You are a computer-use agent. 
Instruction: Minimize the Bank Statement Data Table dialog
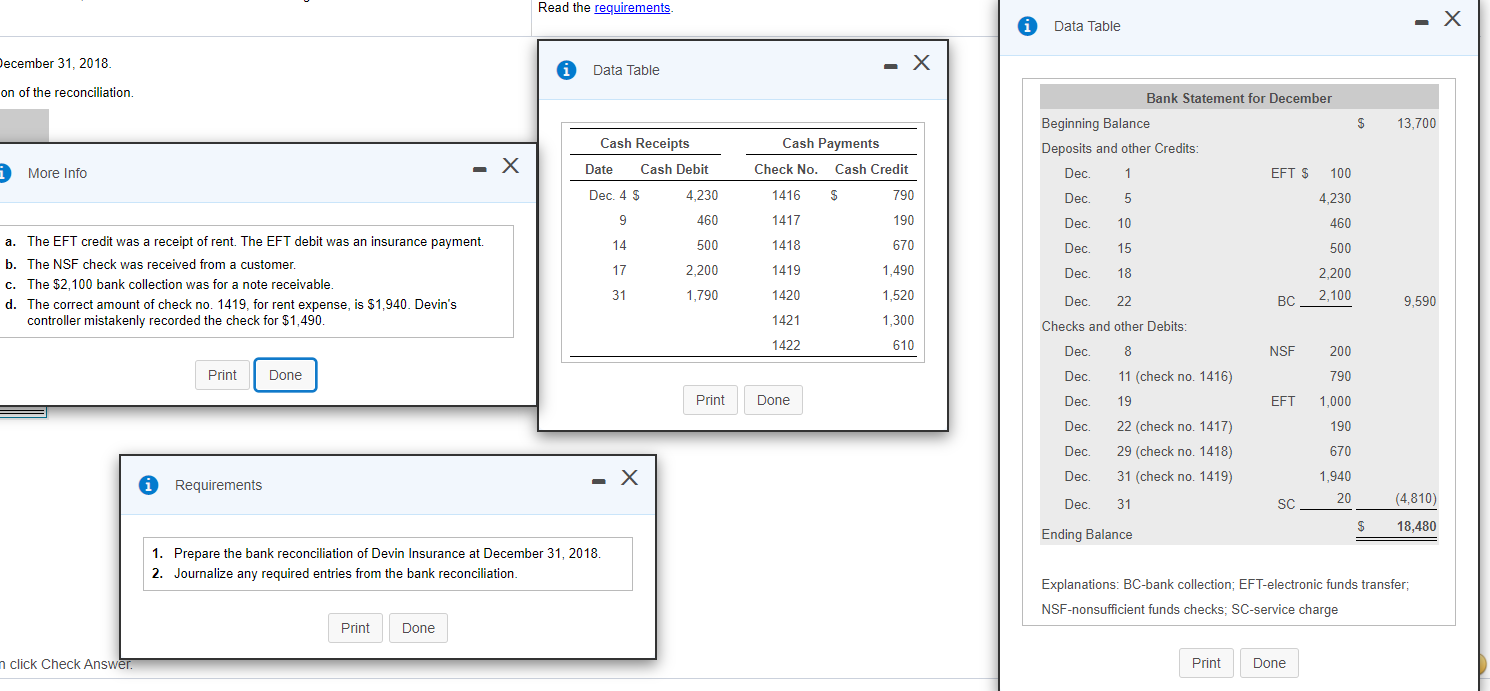pyautogui.click(x=1422, y=24)
